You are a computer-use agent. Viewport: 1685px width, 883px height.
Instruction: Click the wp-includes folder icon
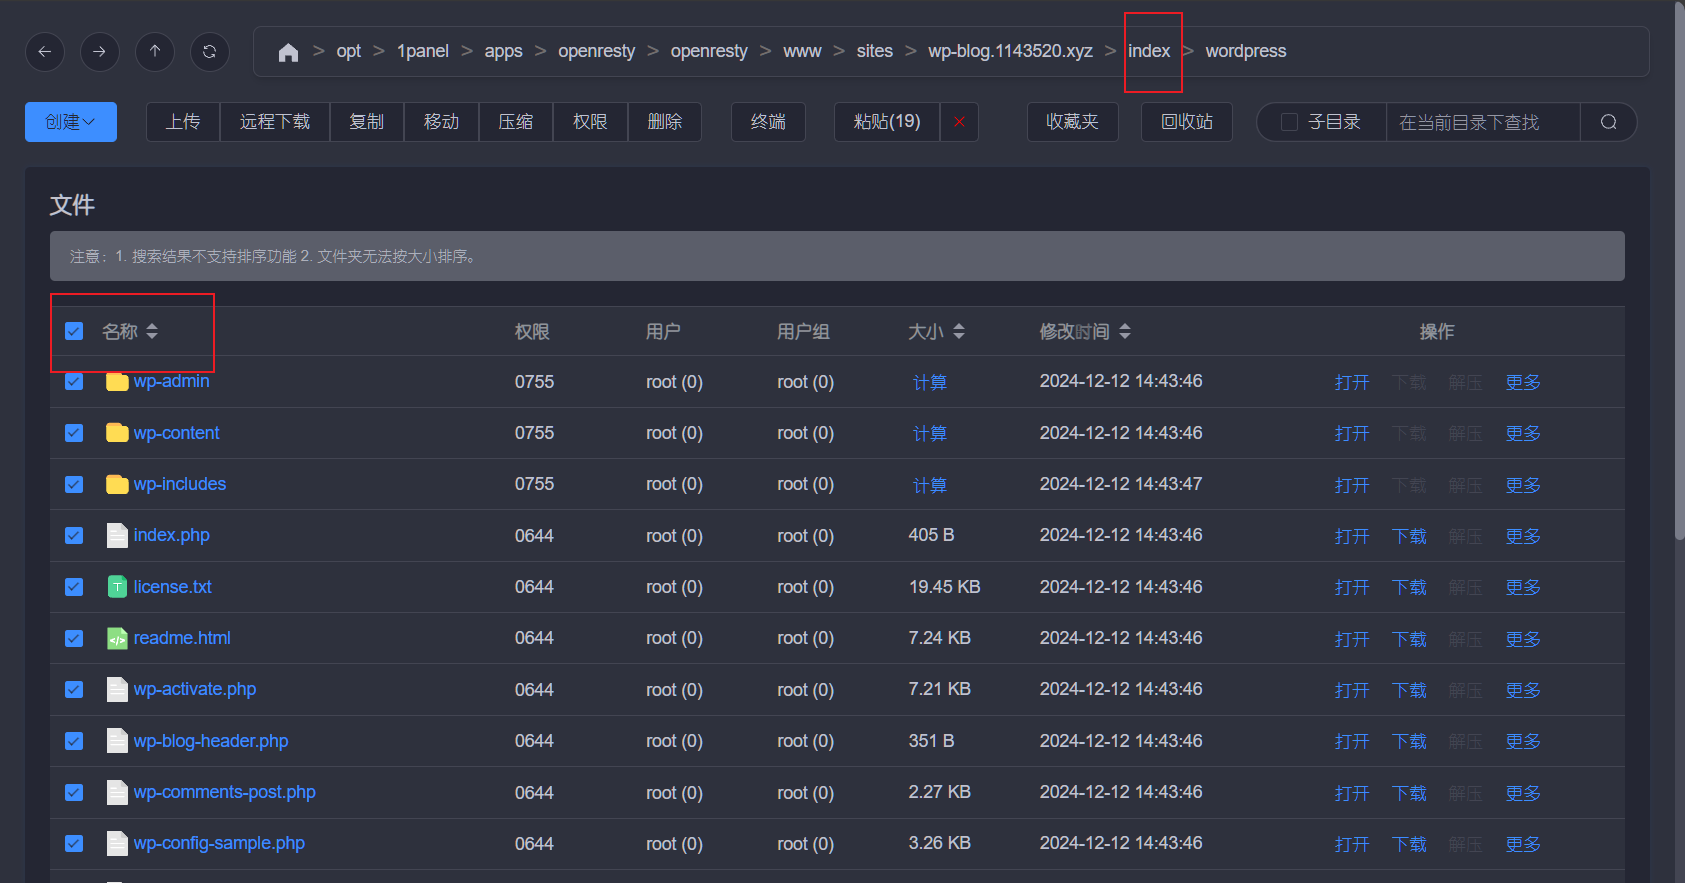[x=117, y=484]
